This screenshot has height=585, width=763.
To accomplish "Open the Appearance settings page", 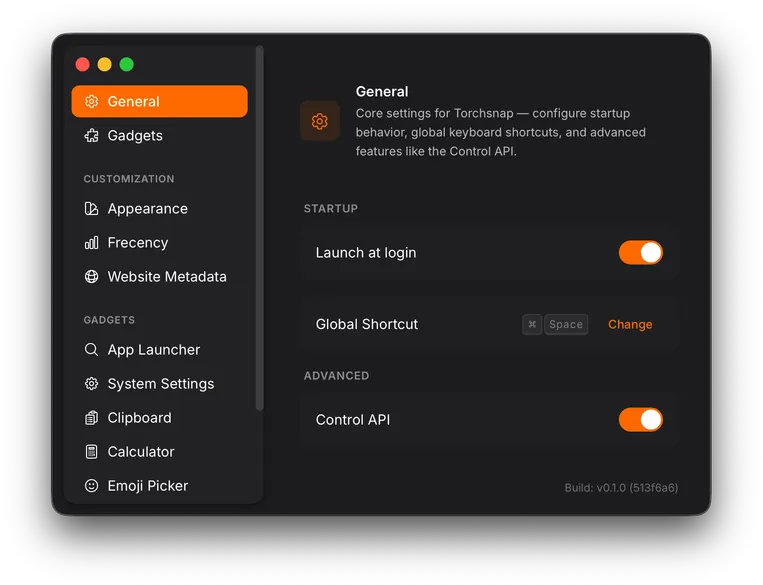I will [x=160, y=208].
